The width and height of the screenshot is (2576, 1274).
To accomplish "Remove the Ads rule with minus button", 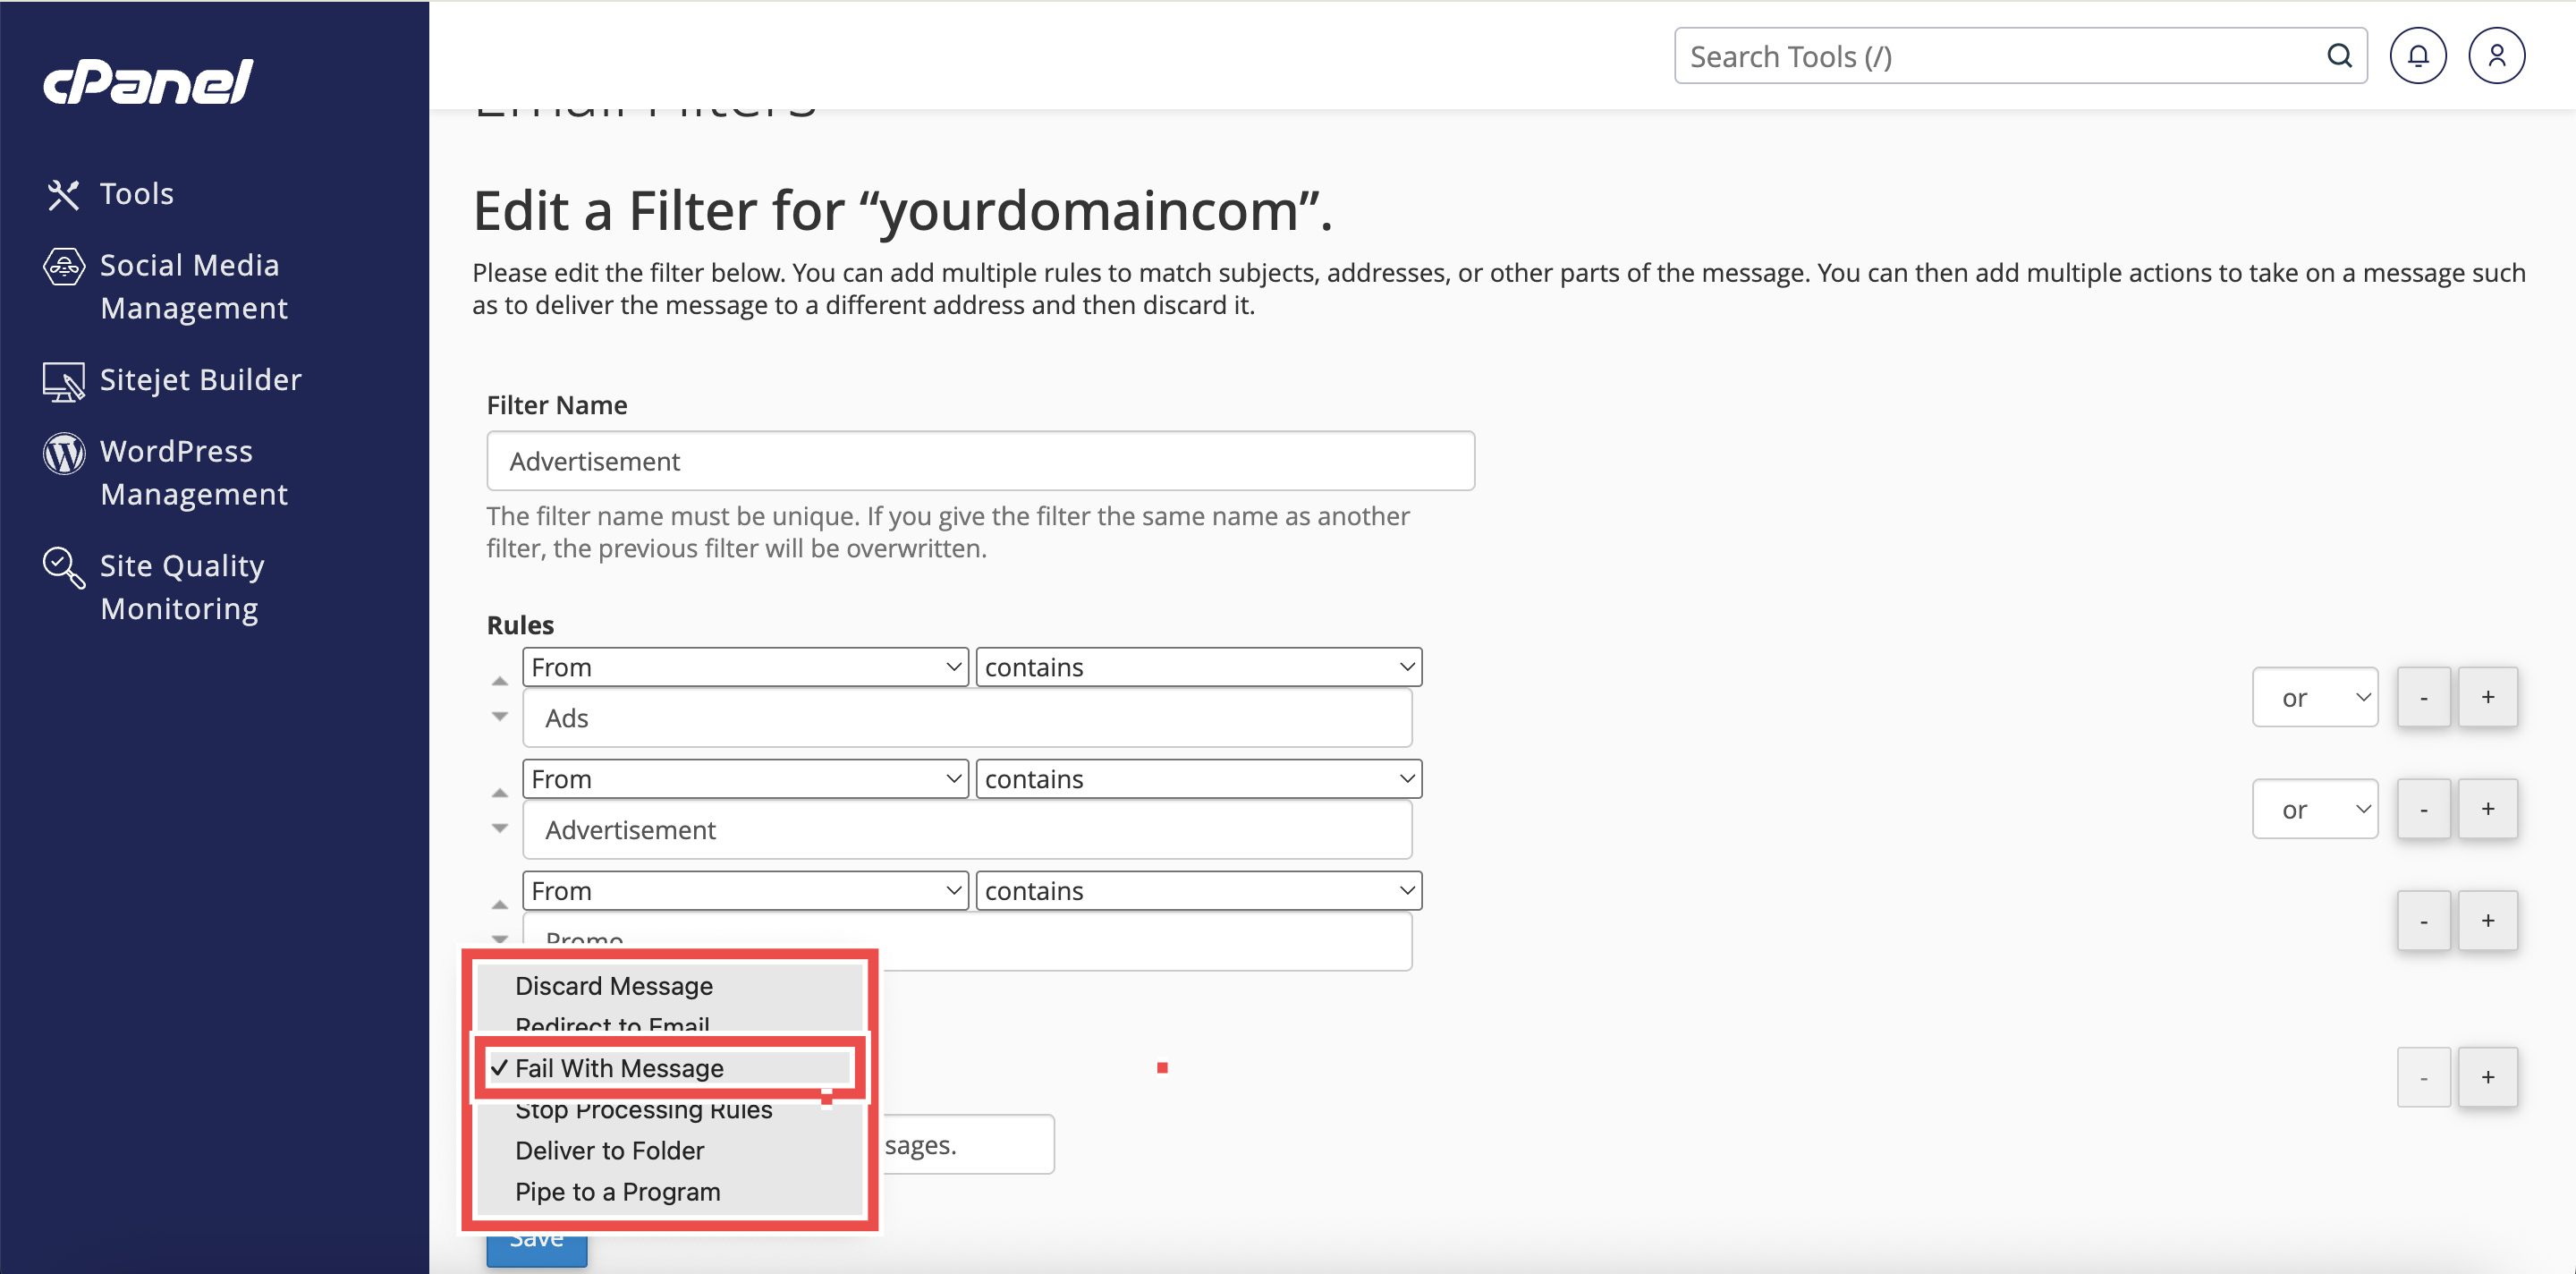I will click(x=2423, y=697).
